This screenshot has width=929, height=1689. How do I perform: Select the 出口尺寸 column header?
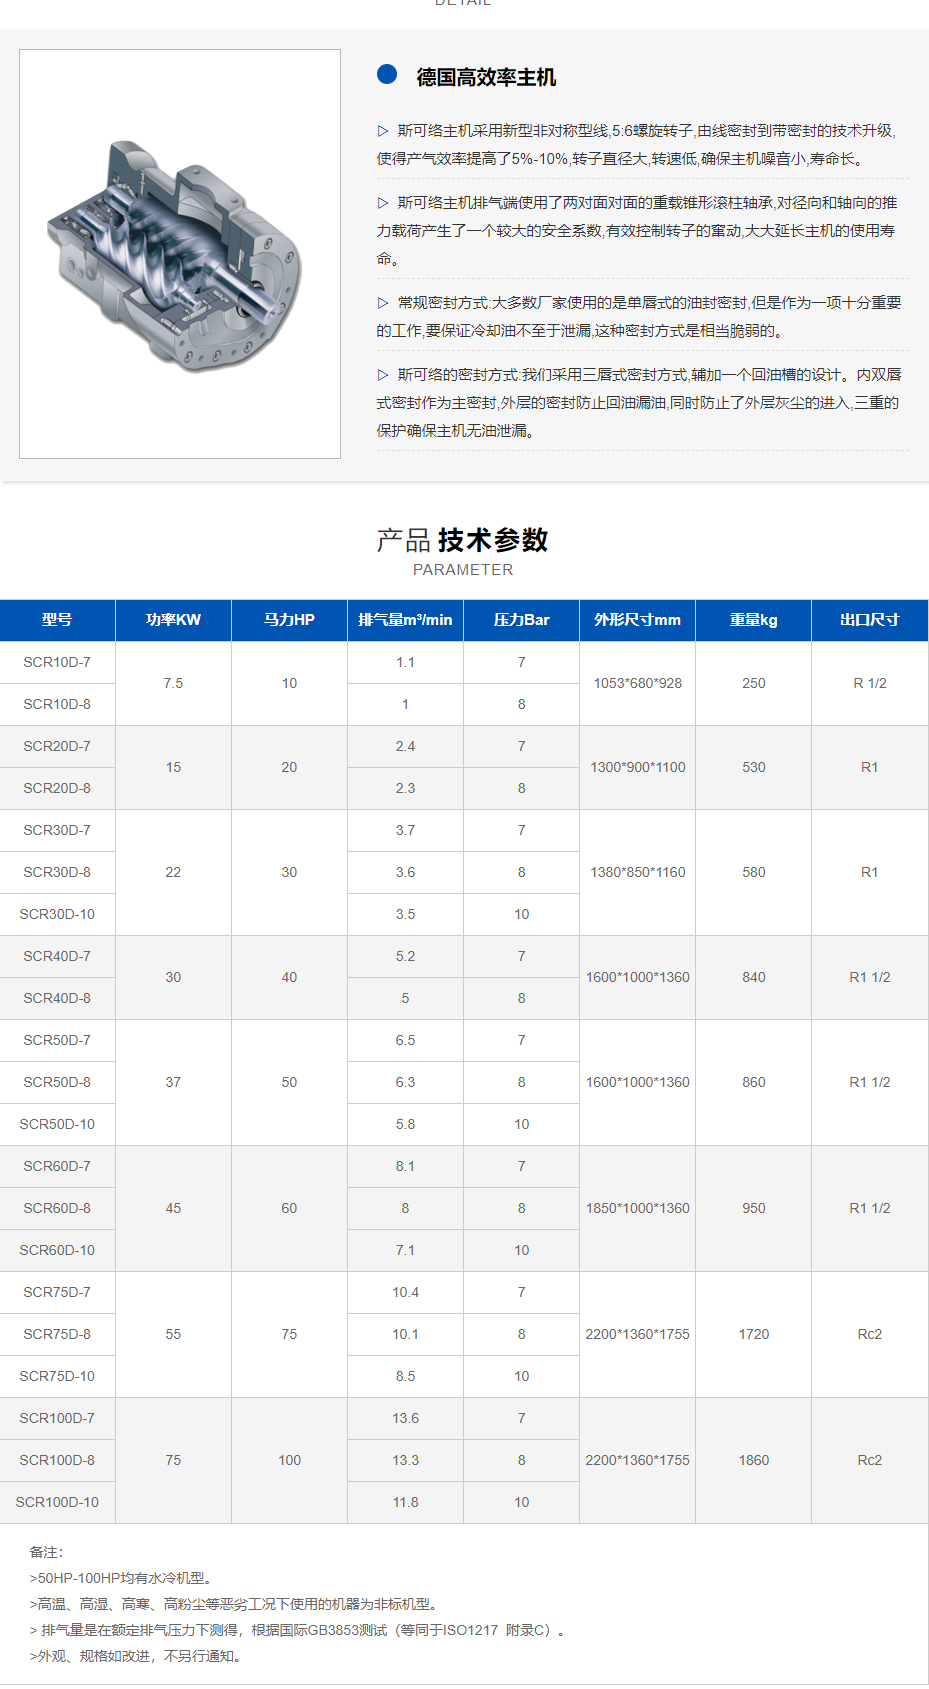point(869,620)
